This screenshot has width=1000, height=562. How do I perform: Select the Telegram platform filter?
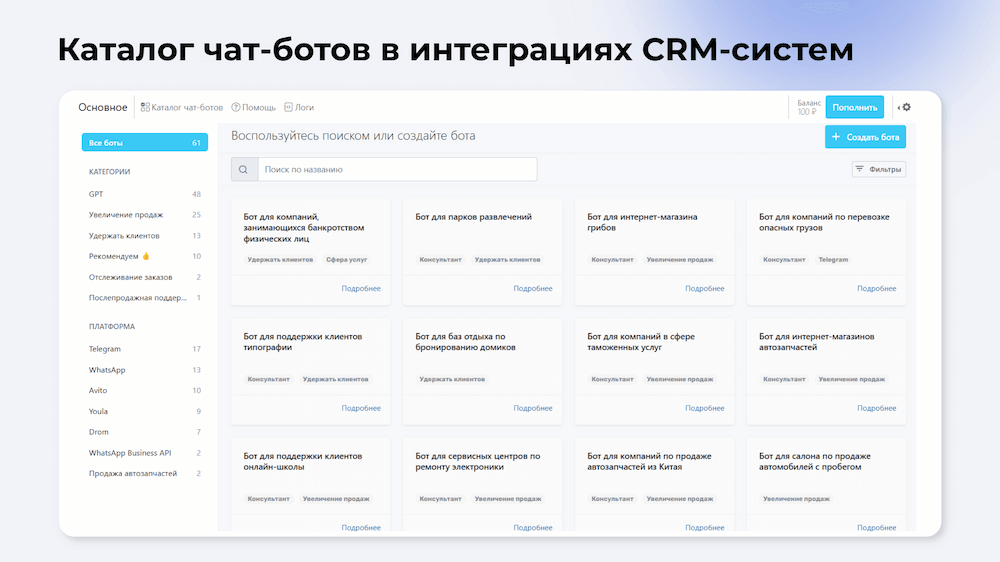click(x=105, y=349)
